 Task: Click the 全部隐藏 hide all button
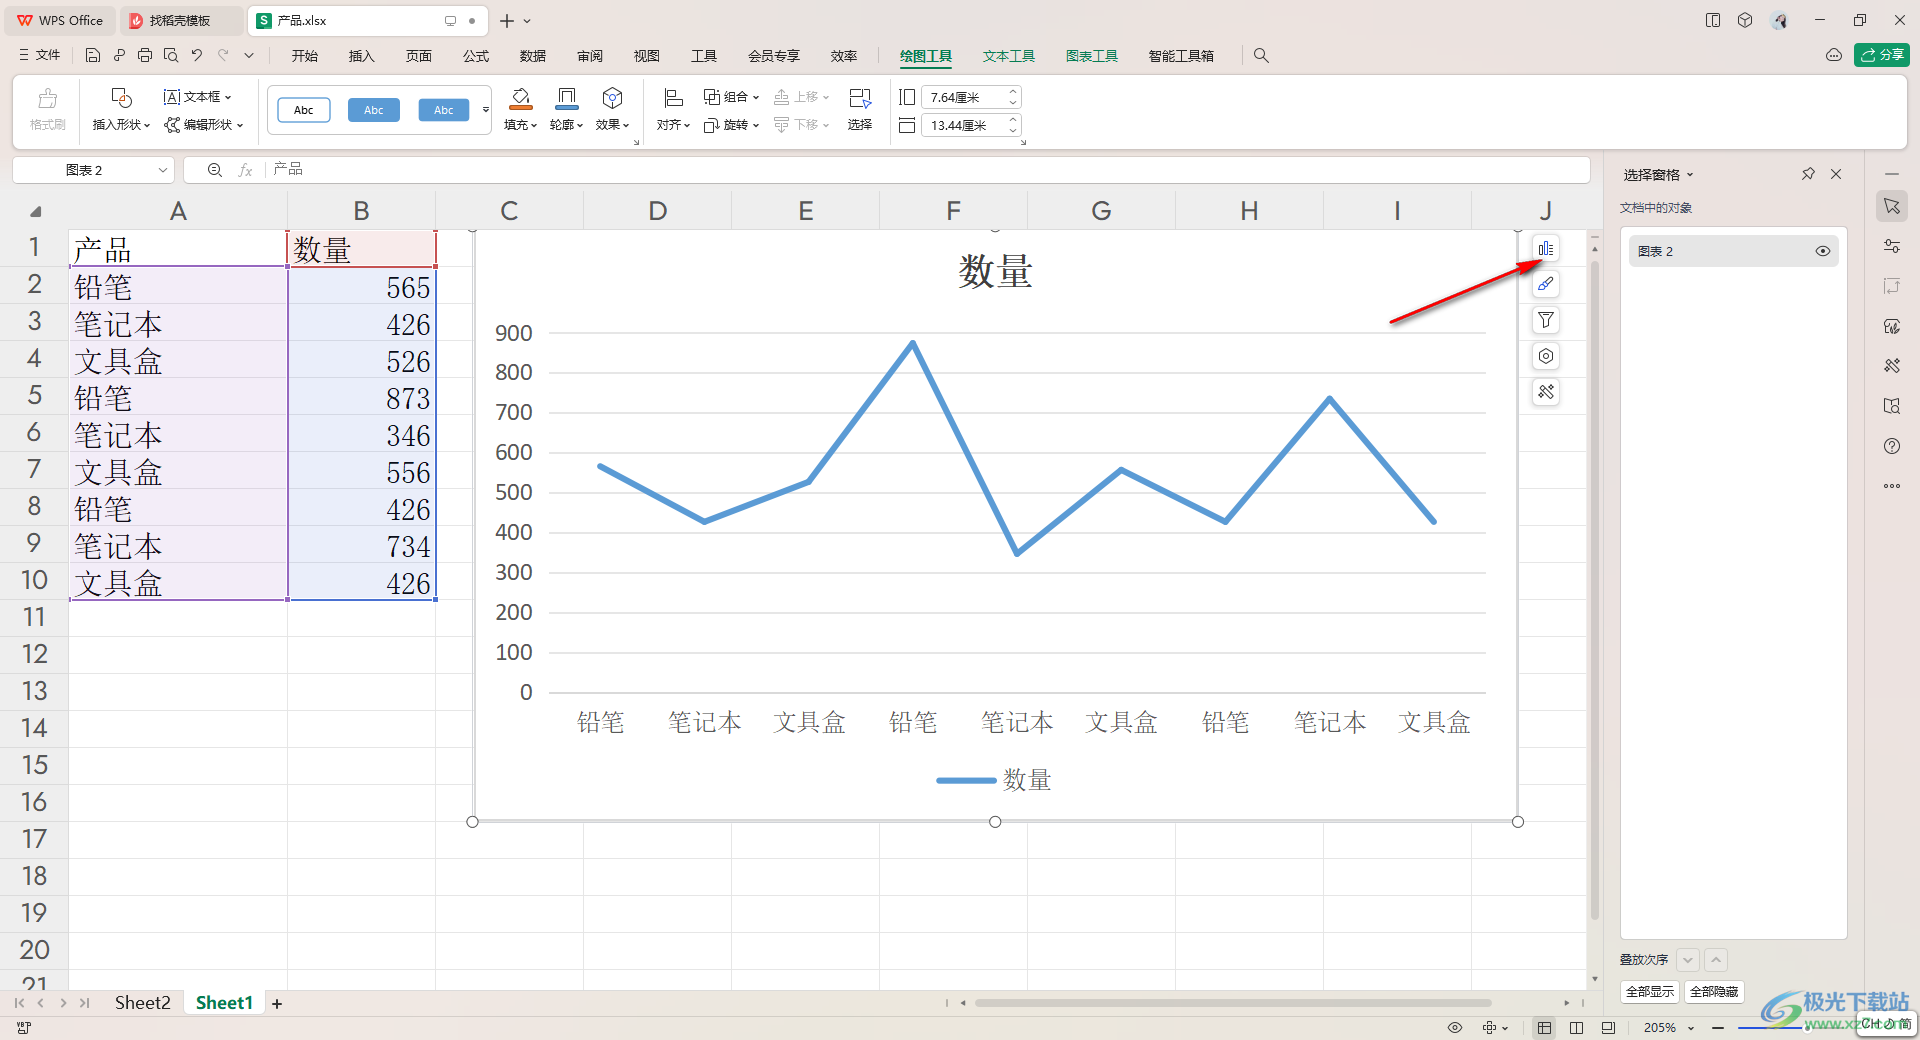click(x=1714, y=991)
